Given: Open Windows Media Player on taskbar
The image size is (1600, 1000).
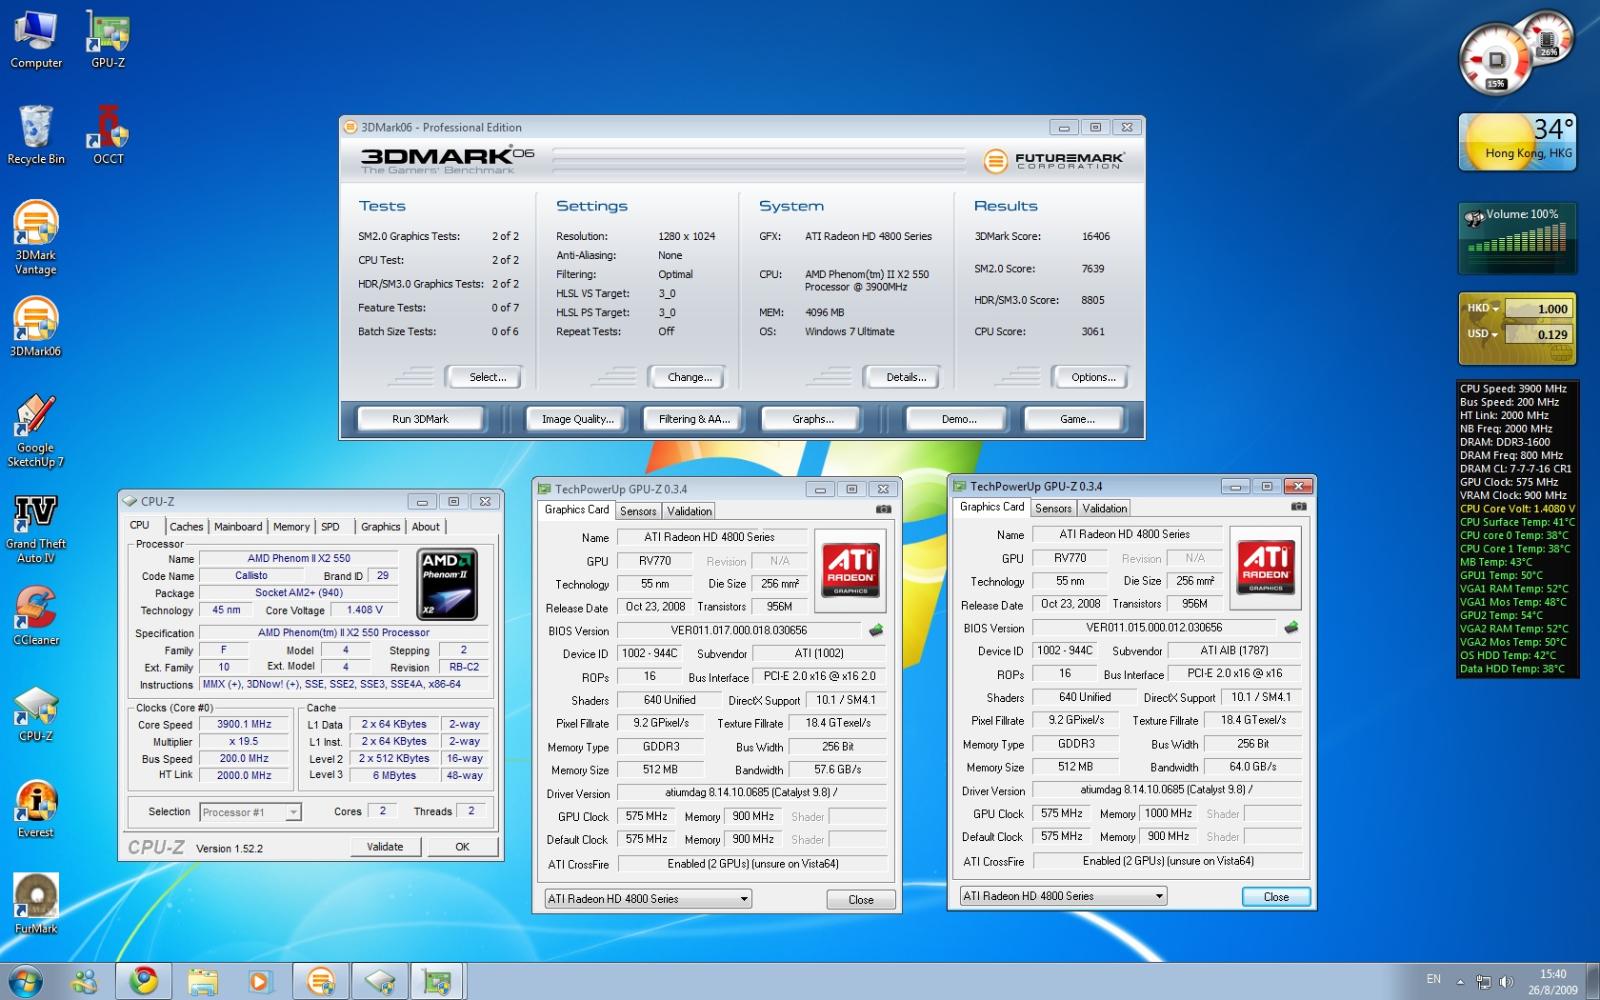Looking at the screenshot, I should 259,981.
